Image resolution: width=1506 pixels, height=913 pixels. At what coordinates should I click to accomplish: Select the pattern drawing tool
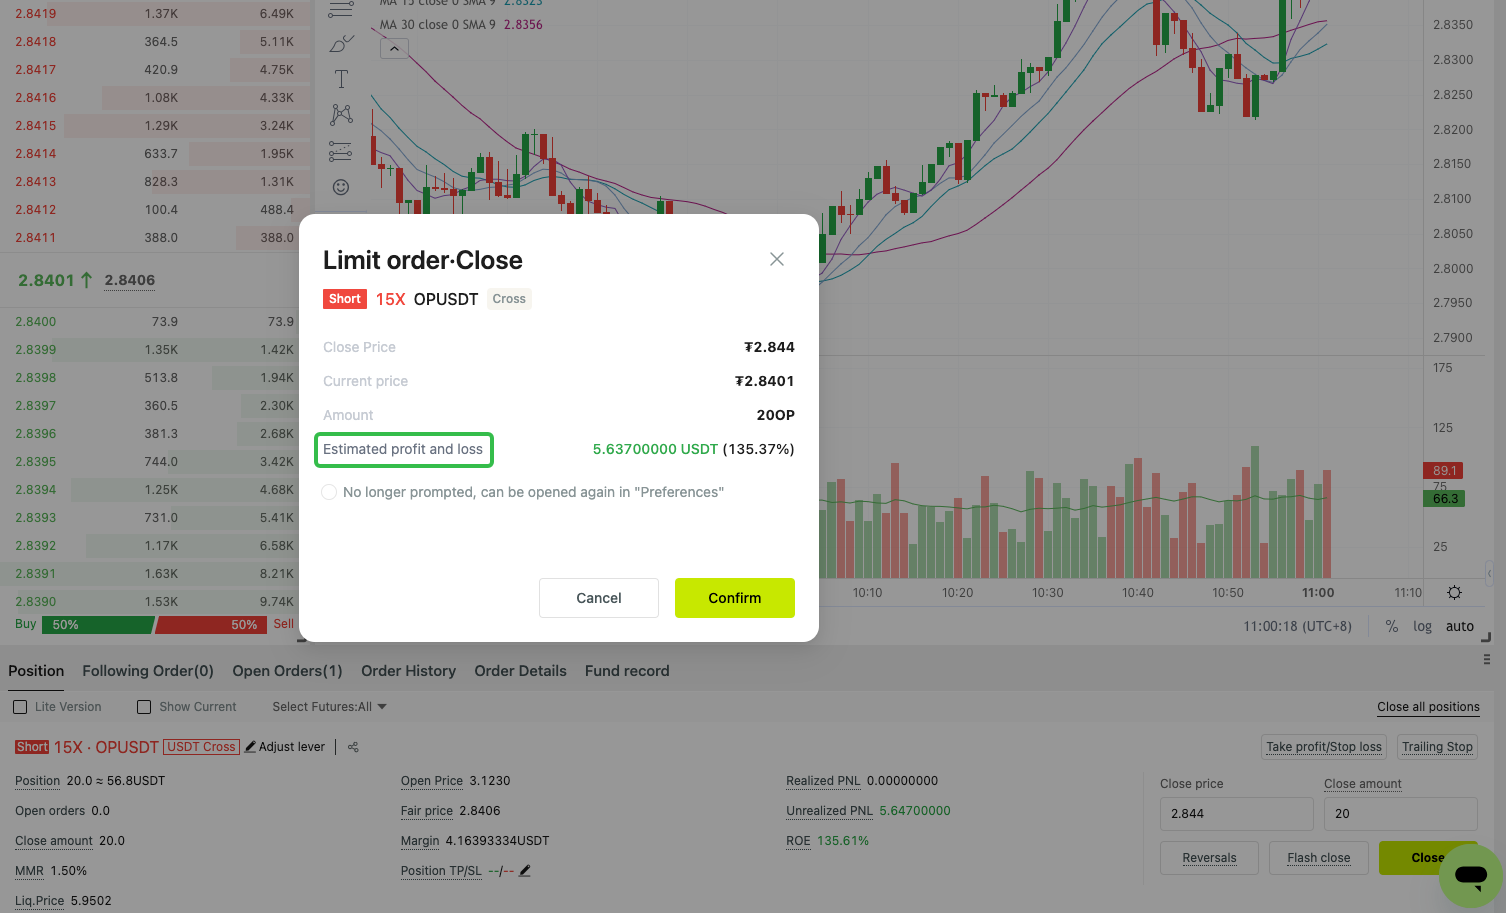[341, 115]
